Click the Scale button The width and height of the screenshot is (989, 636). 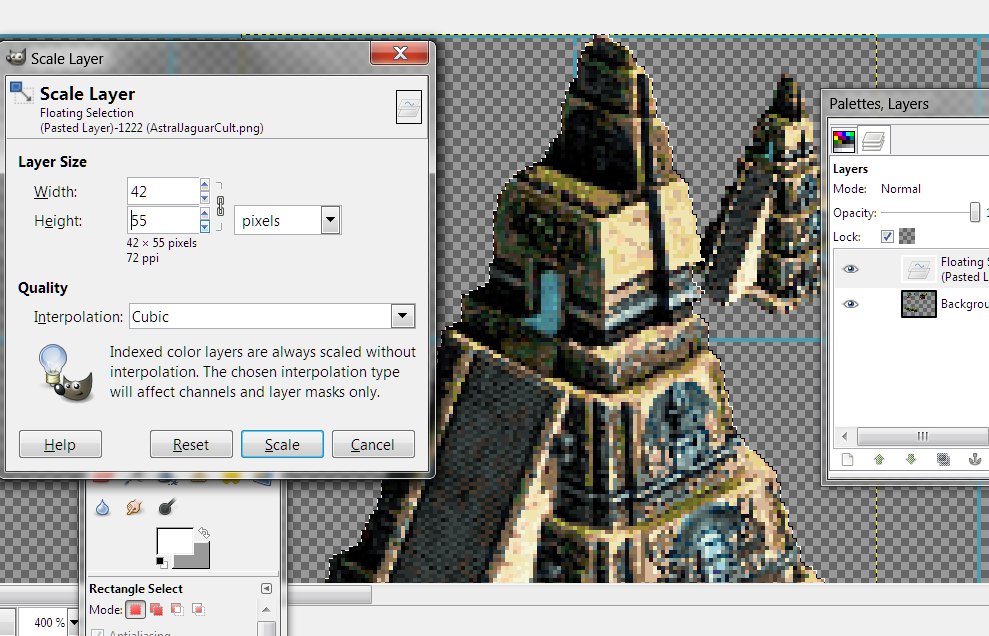(282, 445)
